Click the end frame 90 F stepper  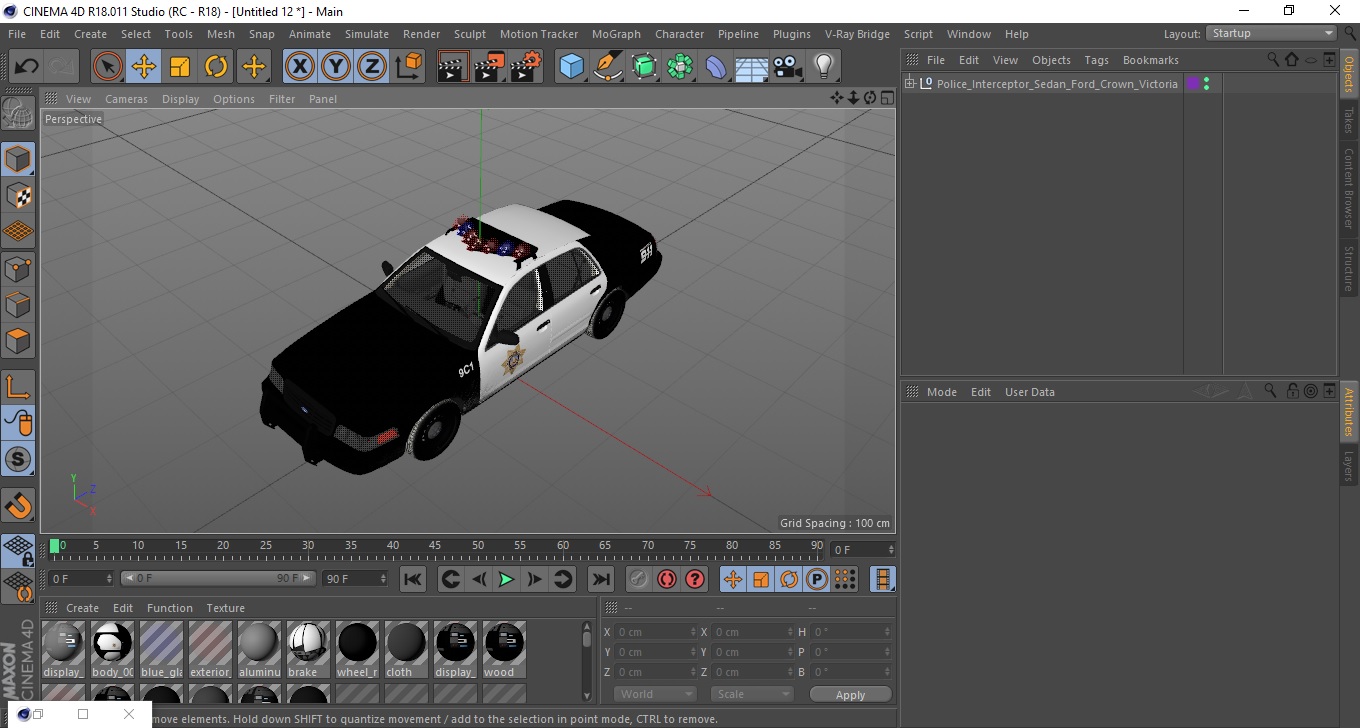click(x=383, y=579)
